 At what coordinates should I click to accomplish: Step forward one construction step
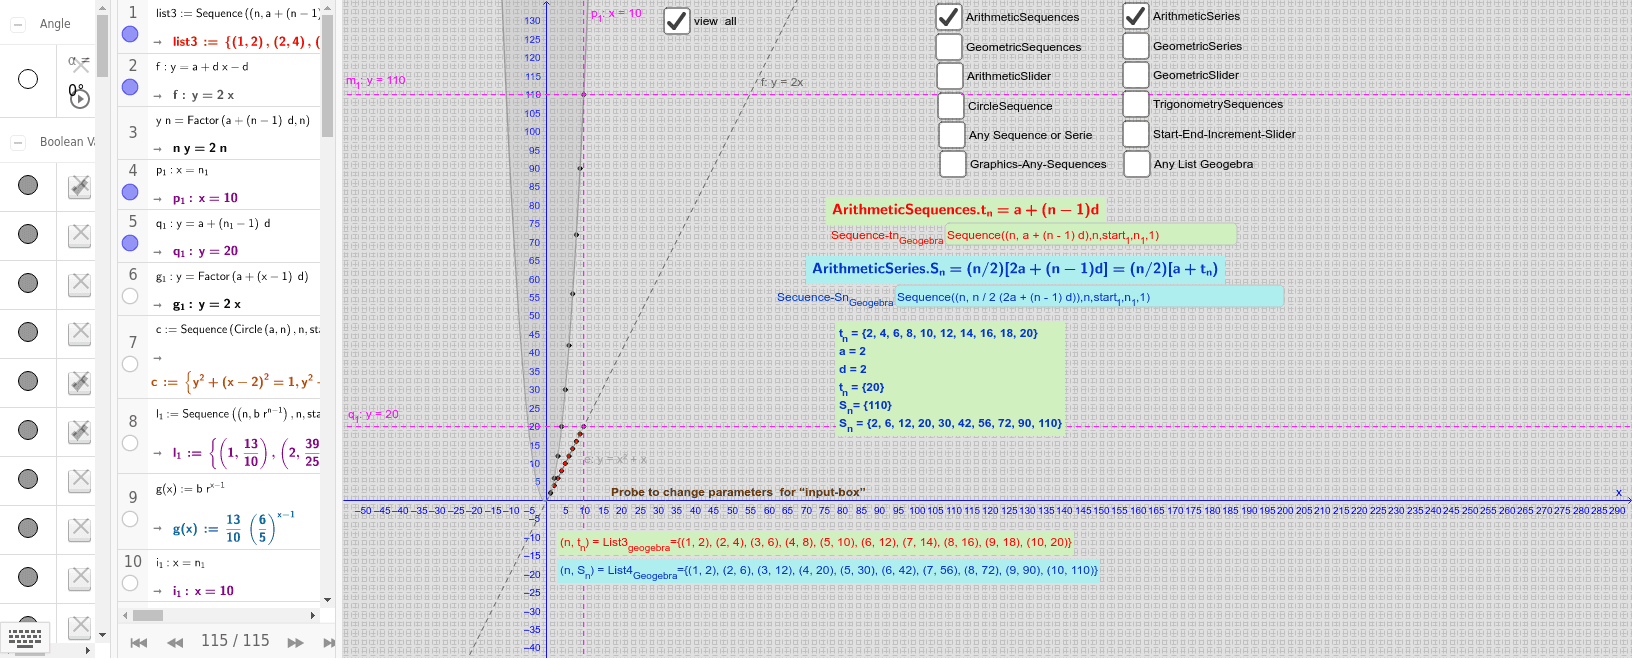click(295, 642)
